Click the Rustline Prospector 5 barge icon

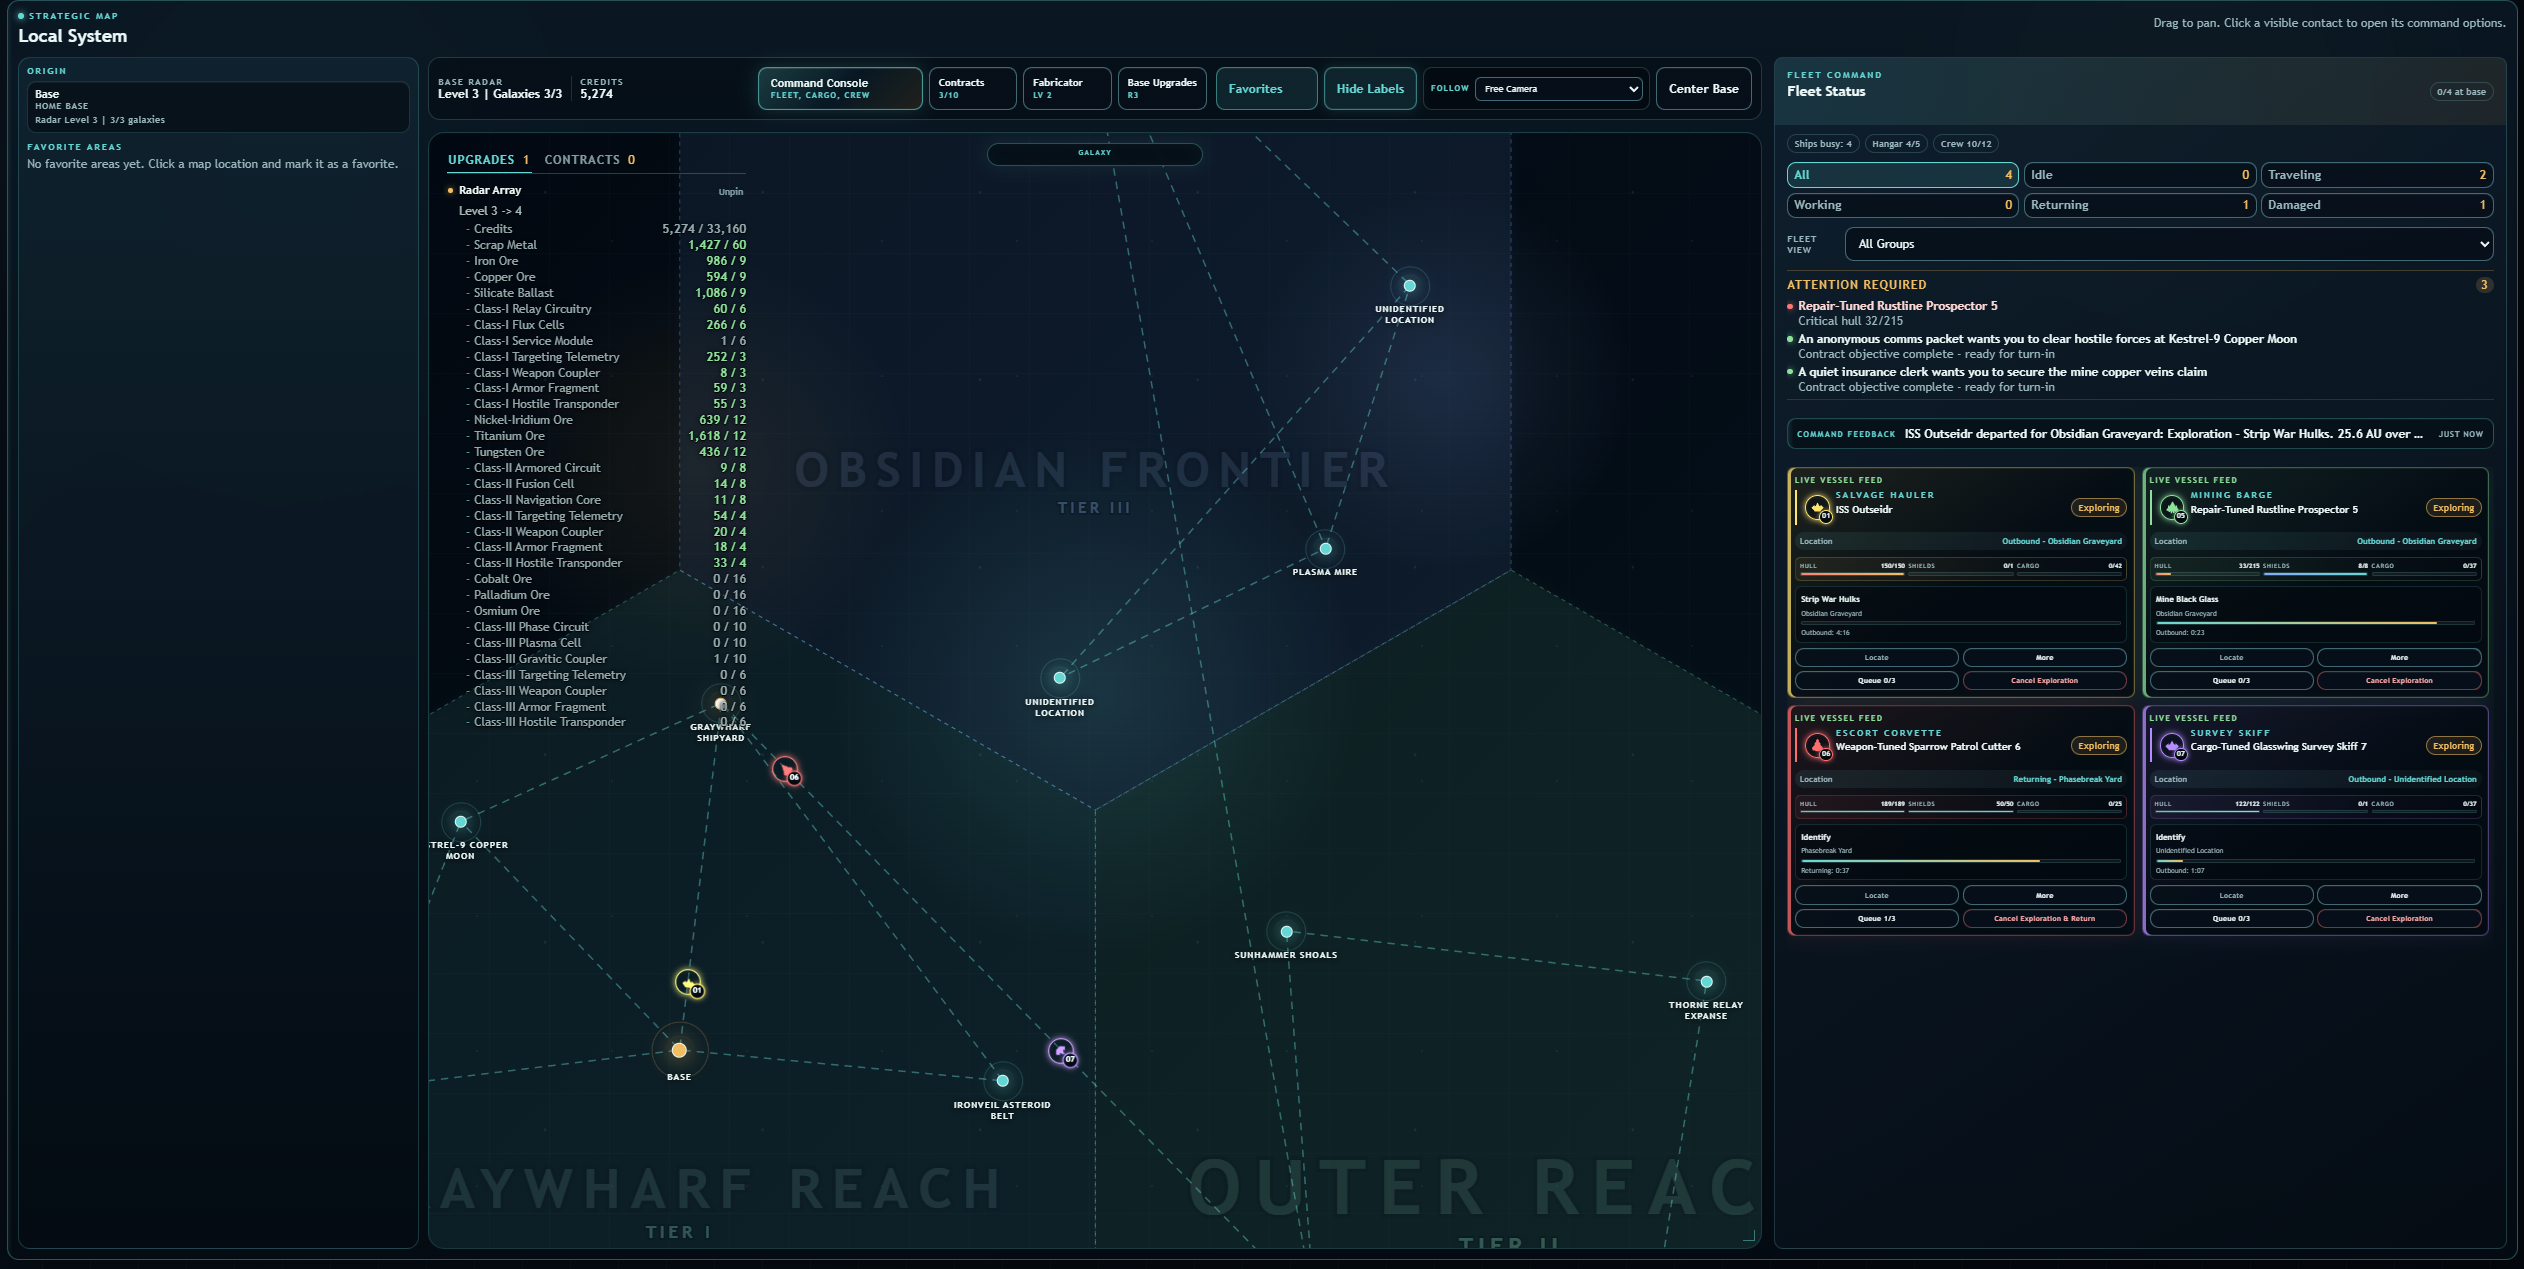[2172, 508]
